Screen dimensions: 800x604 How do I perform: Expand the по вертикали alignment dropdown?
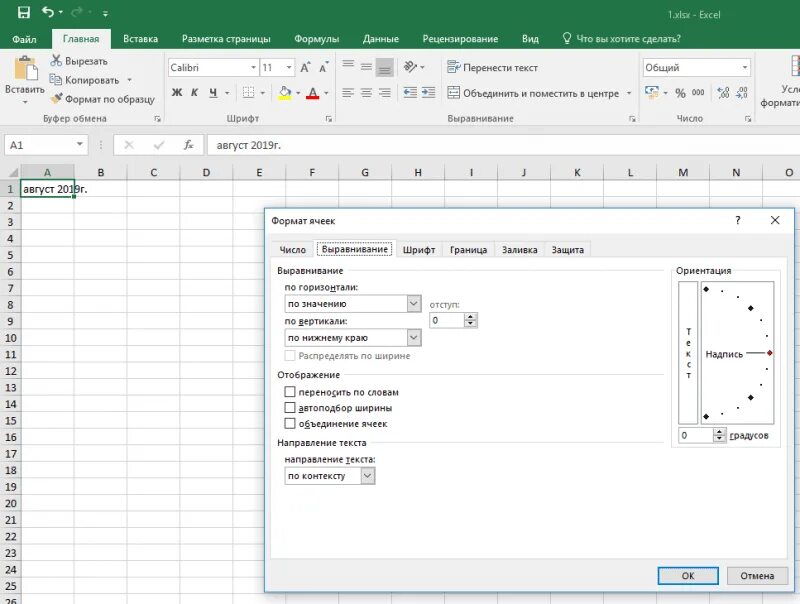coord(414,338)
